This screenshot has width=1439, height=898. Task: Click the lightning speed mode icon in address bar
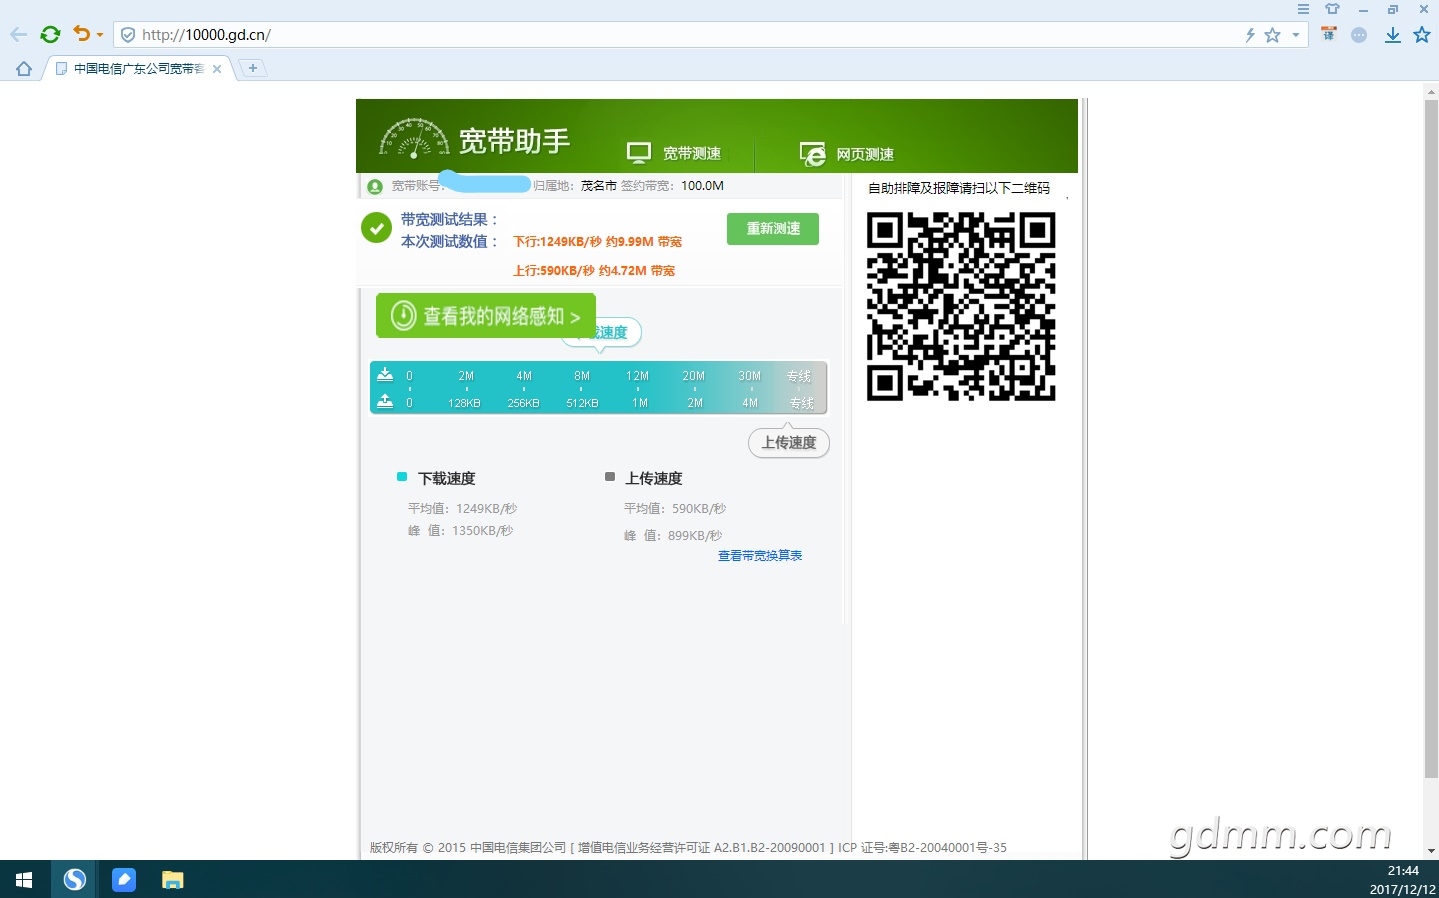[x=1250, y=35]
